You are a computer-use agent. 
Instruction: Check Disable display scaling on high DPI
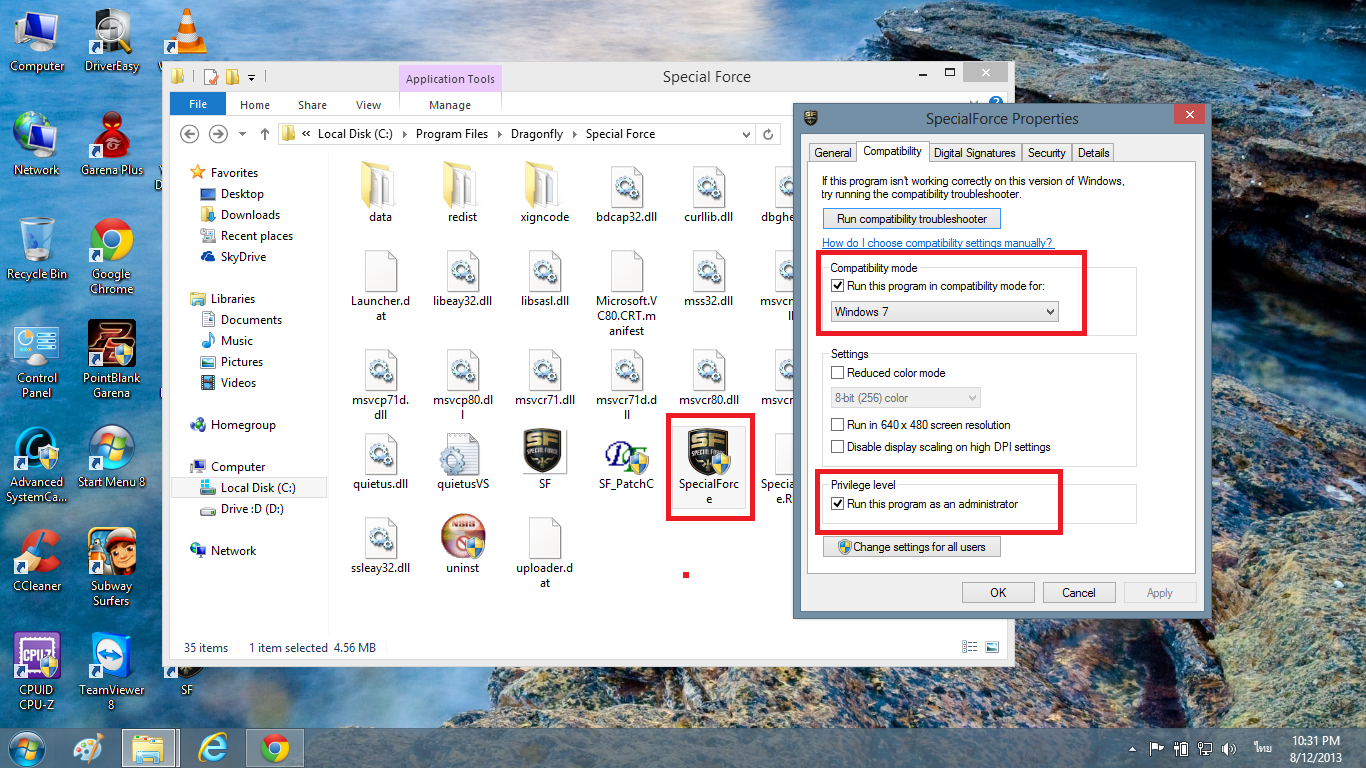point(838,447)
